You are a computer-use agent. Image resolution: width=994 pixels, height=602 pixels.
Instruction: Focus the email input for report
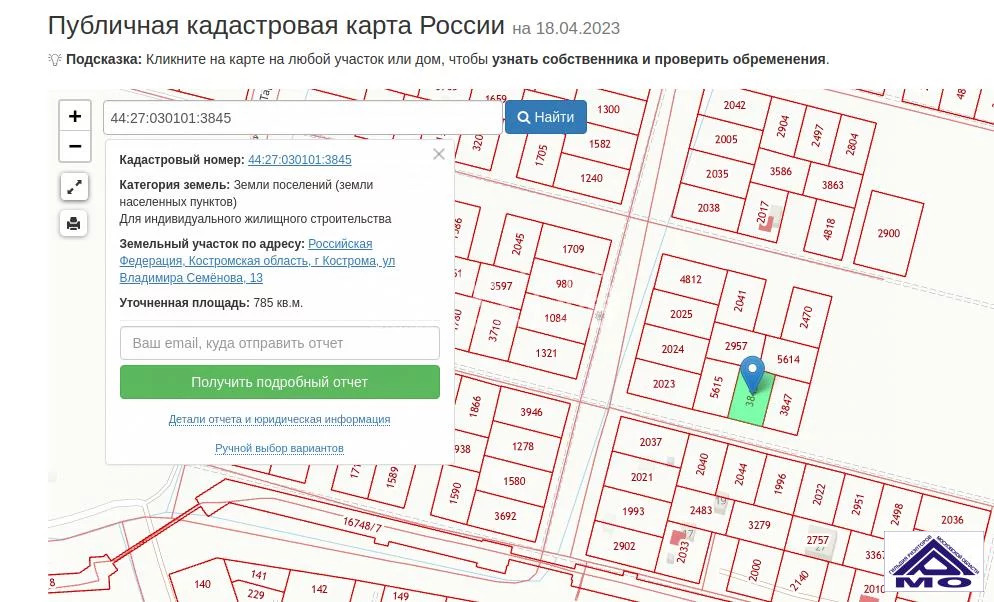[280, 343]
